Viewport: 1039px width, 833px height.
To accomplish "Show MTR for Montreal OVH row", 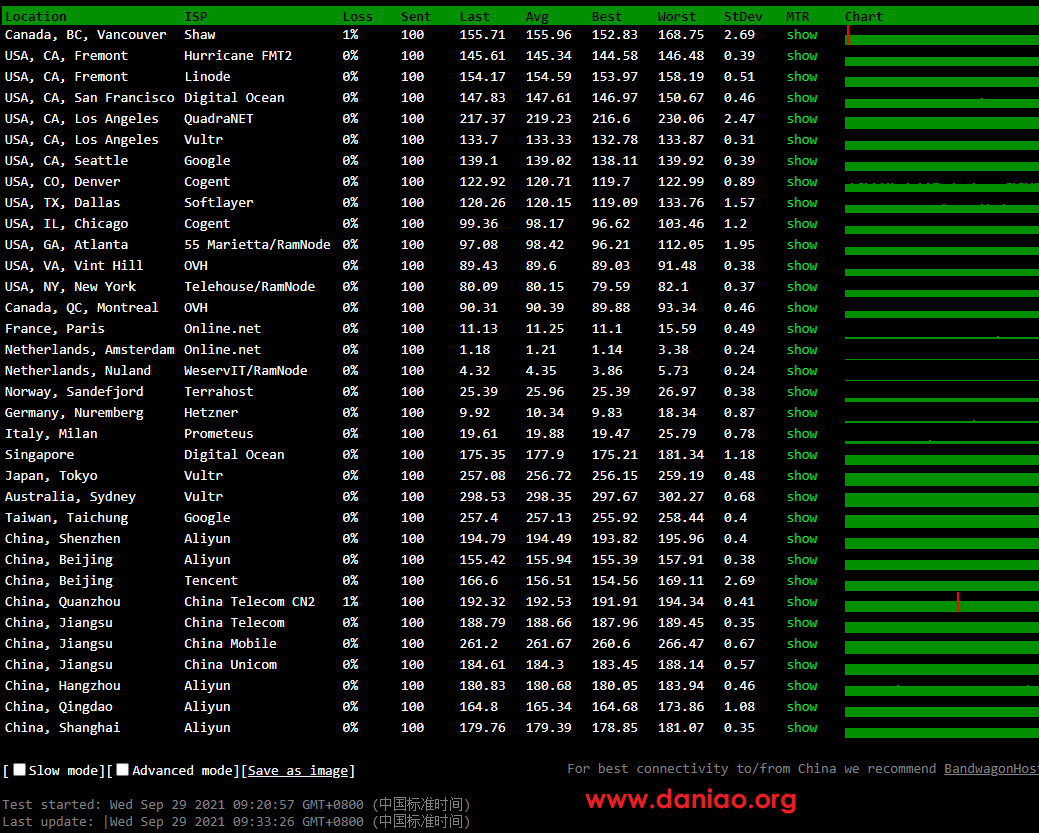I will (x=802, y=308).
